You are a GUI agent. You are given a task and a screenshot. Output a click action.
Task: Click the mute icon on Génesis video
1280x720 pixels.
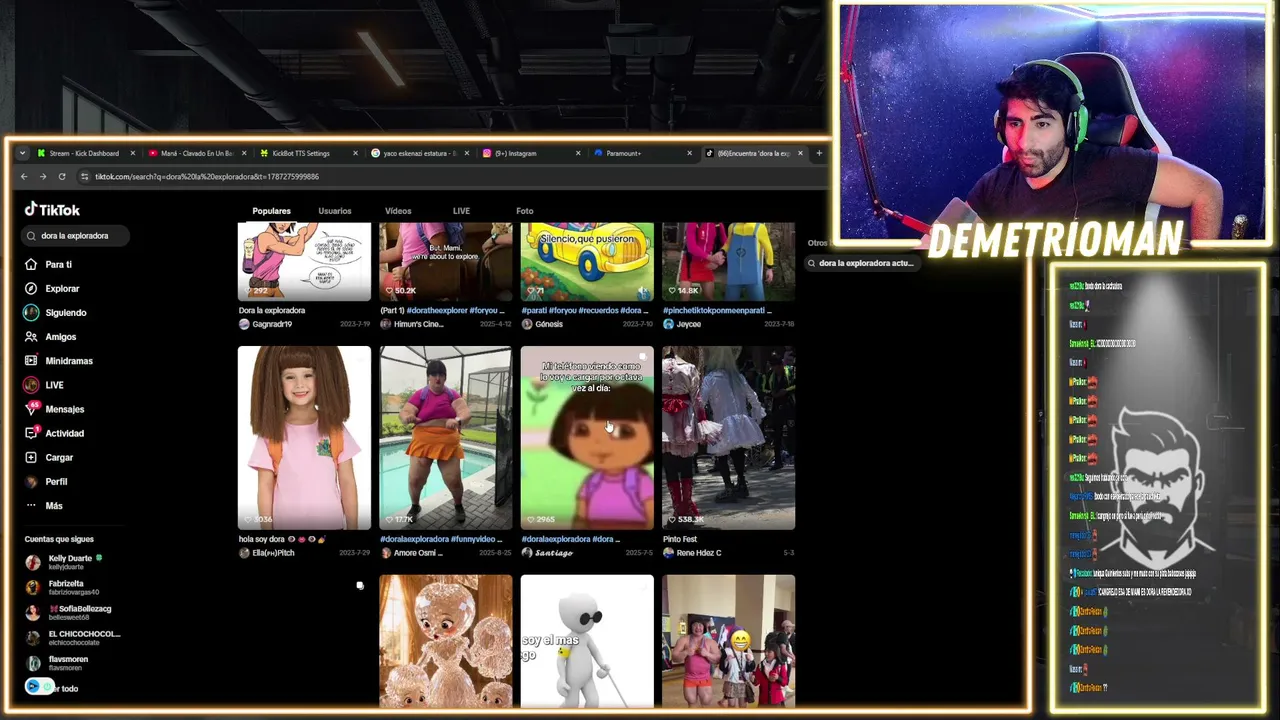[643, 291]
